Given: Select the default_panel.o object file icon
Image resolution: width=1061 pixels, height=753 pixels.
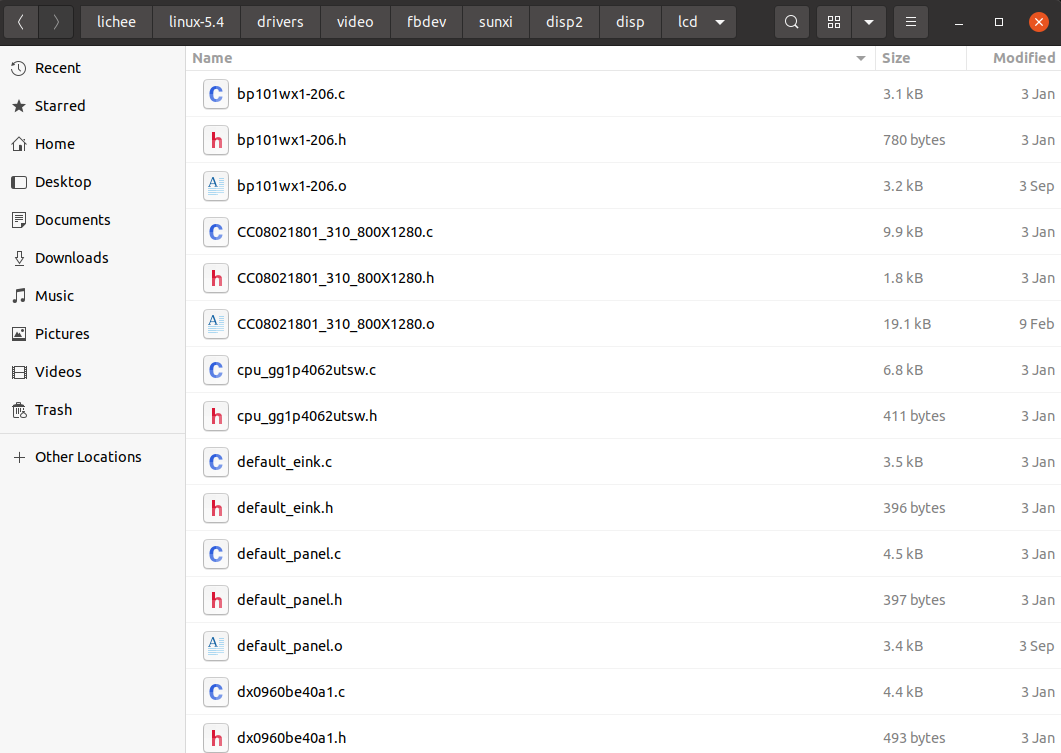Looking at the screenshot, I should [x=215, y=646].
